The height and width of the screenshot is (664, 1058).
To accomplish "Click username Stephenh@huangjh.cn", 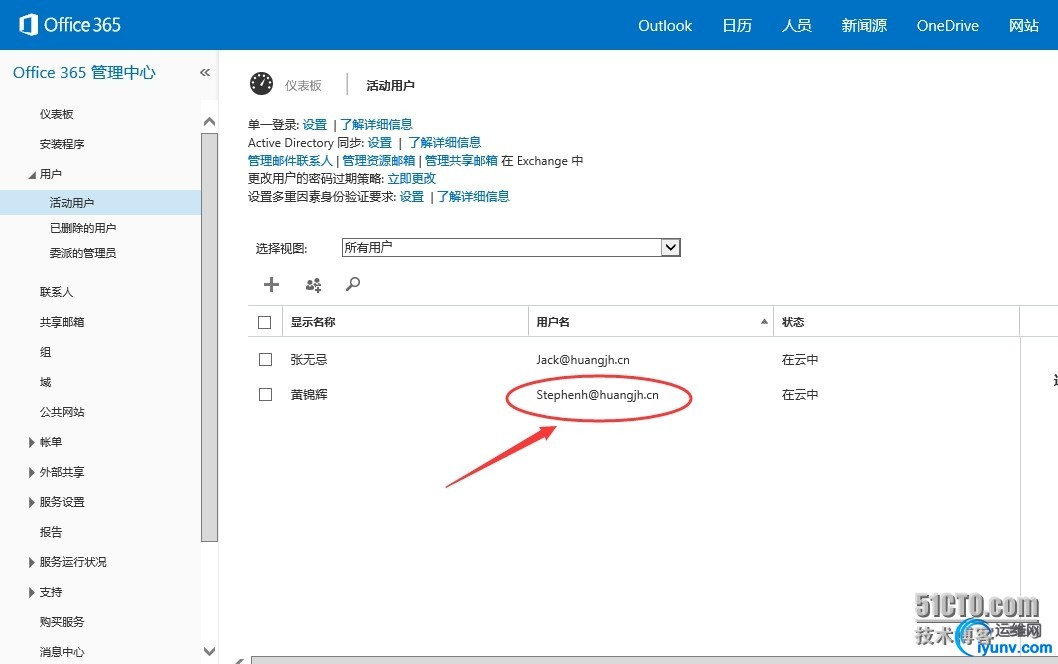I will coord(597,395).
